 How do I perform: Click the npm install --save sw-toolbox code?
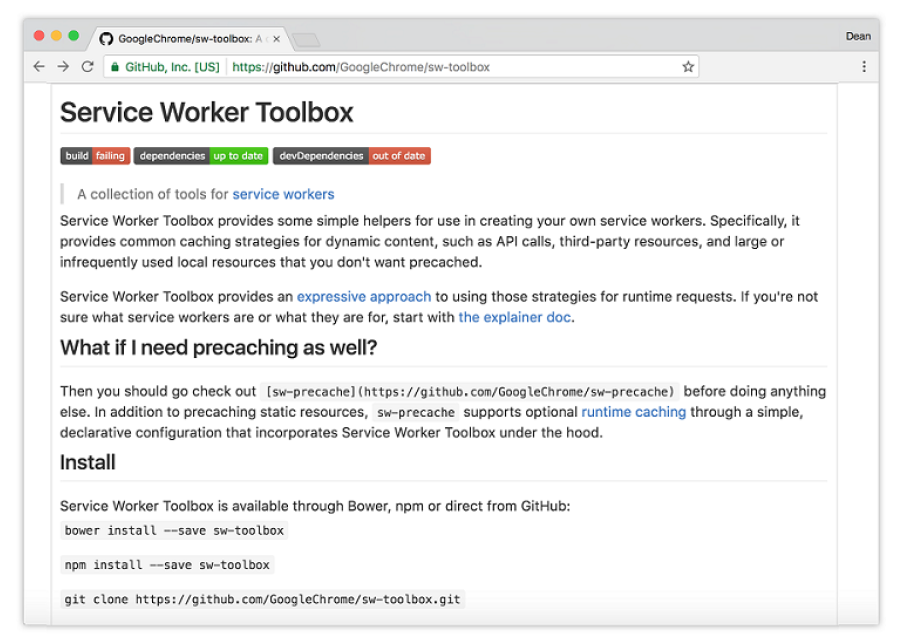(167, 565)
